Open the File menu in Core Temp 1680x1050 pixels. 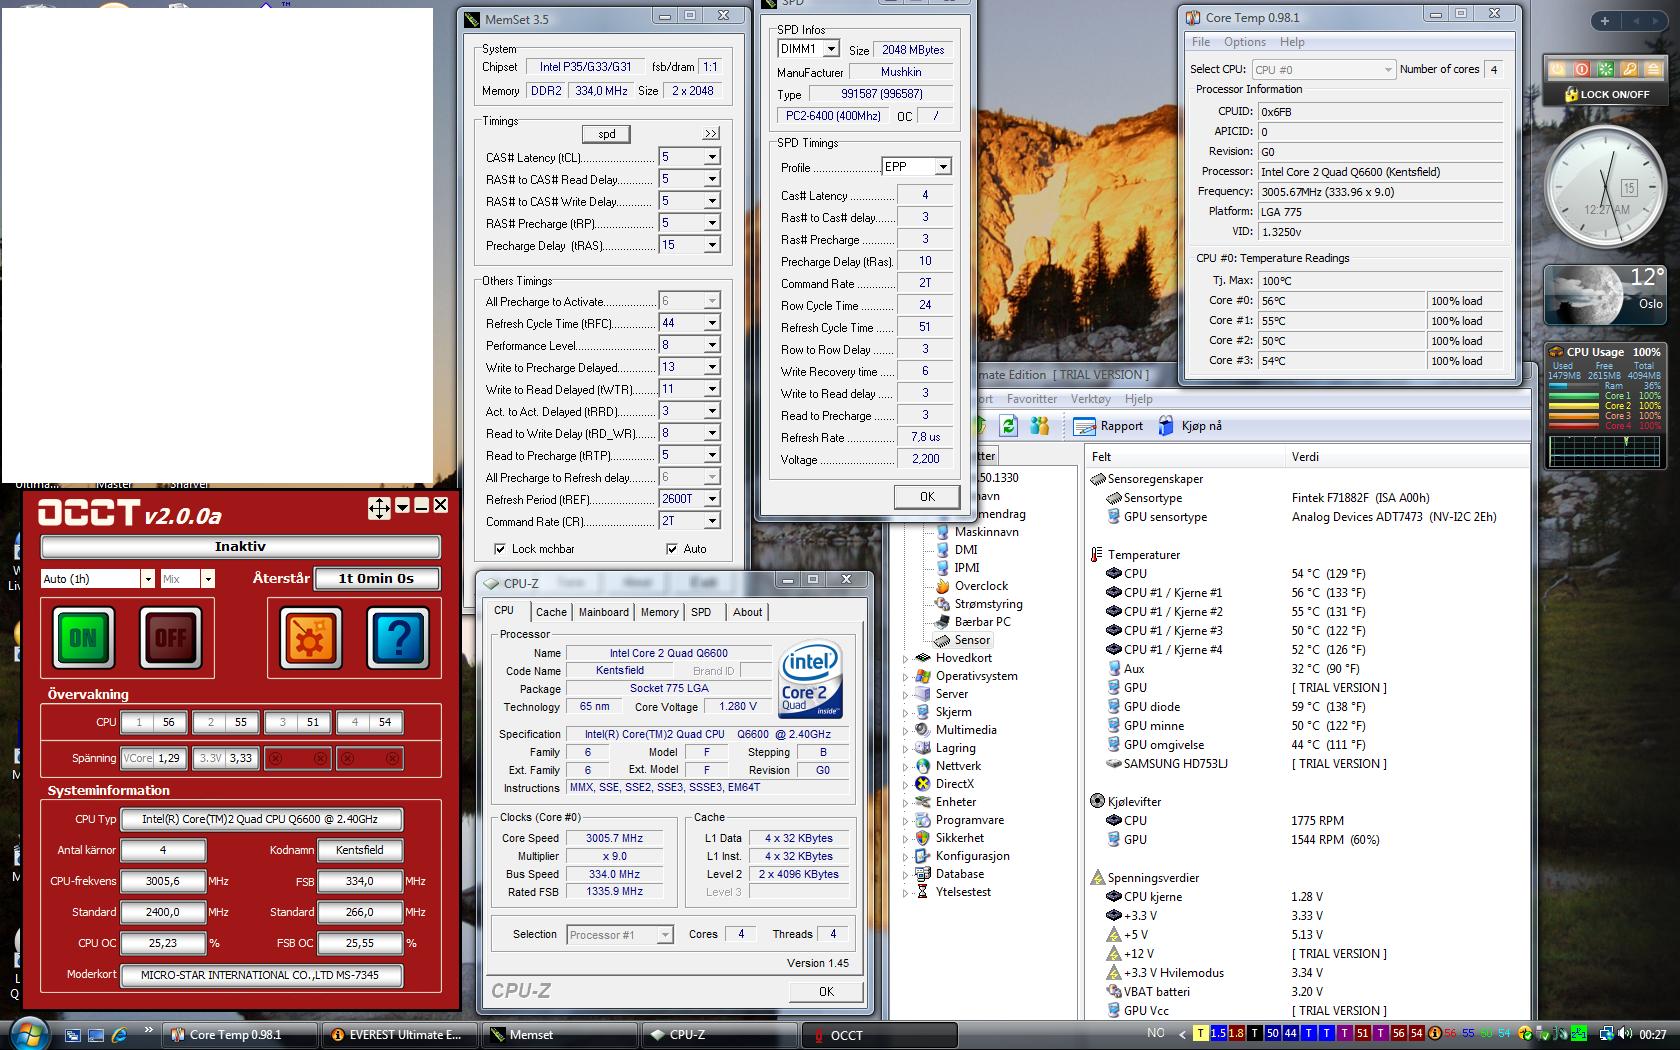click(1201, 42)
